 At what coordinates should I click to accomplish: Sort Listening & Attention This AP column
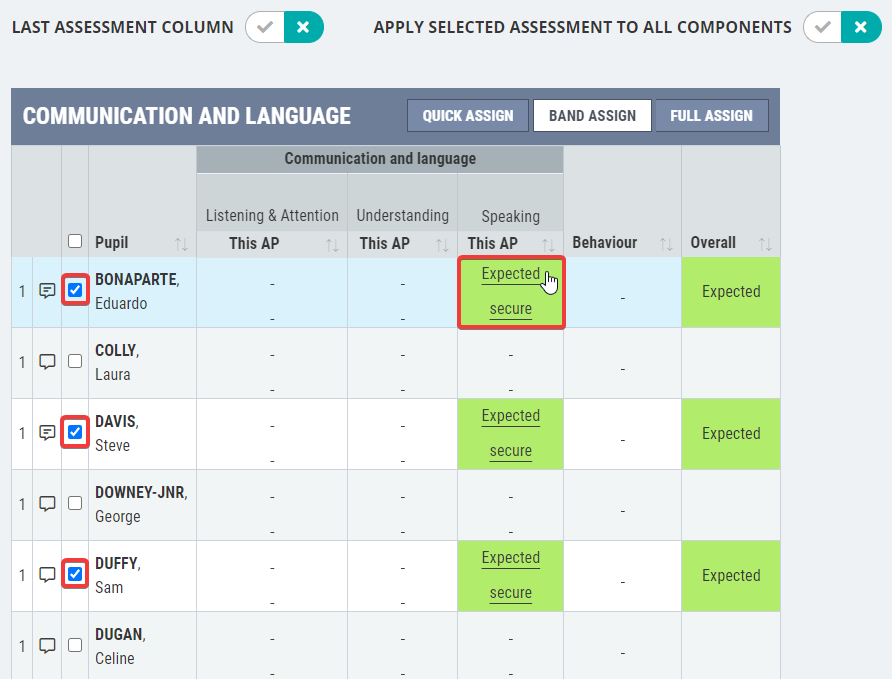pos(332,245)
